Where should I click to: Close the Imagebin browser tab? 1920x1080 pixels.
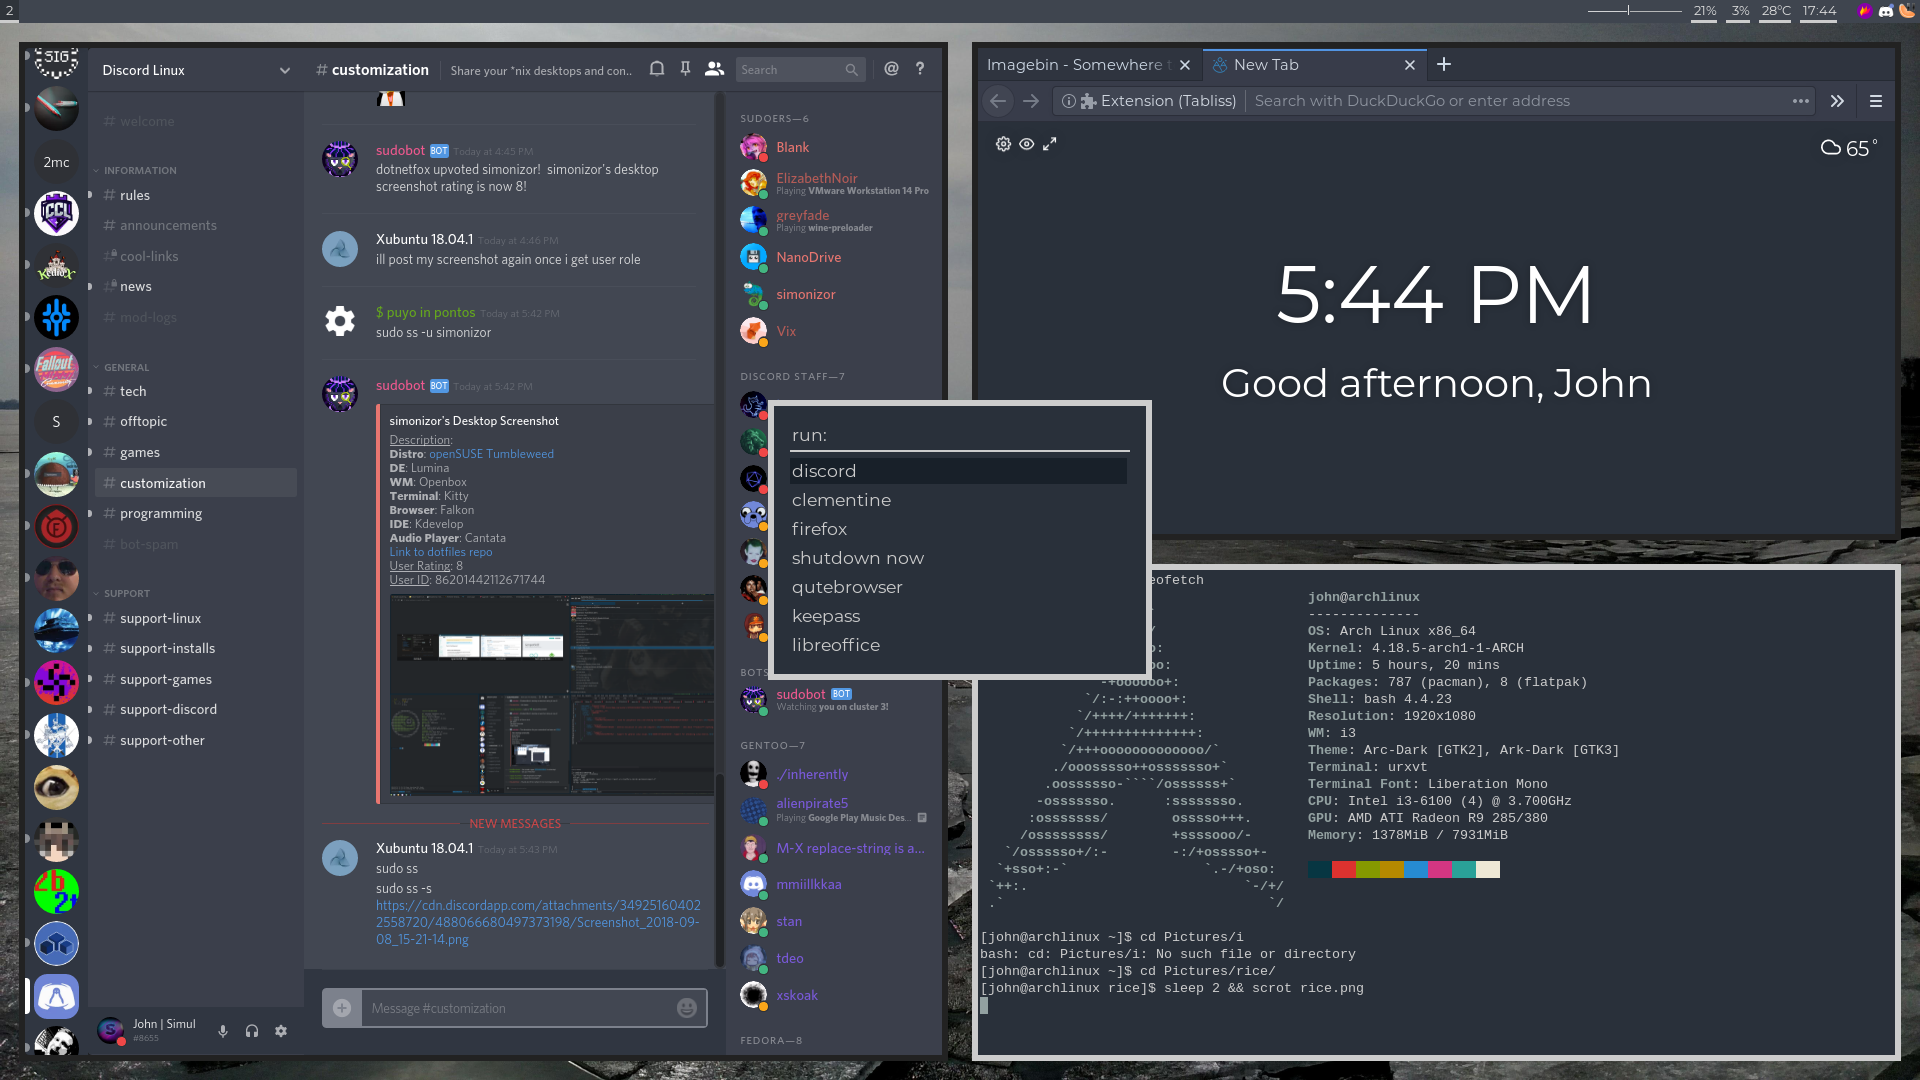[1185, 65]
